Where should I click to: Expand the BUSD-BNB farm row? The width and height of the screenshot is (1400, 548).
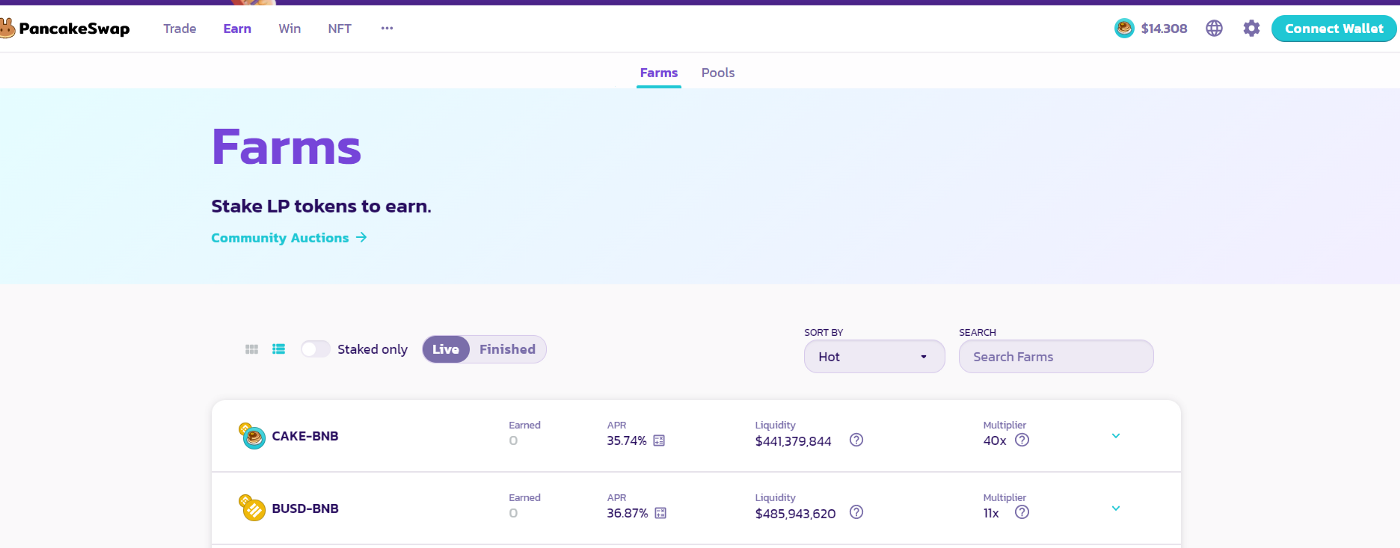click(x=1116, y=508)
